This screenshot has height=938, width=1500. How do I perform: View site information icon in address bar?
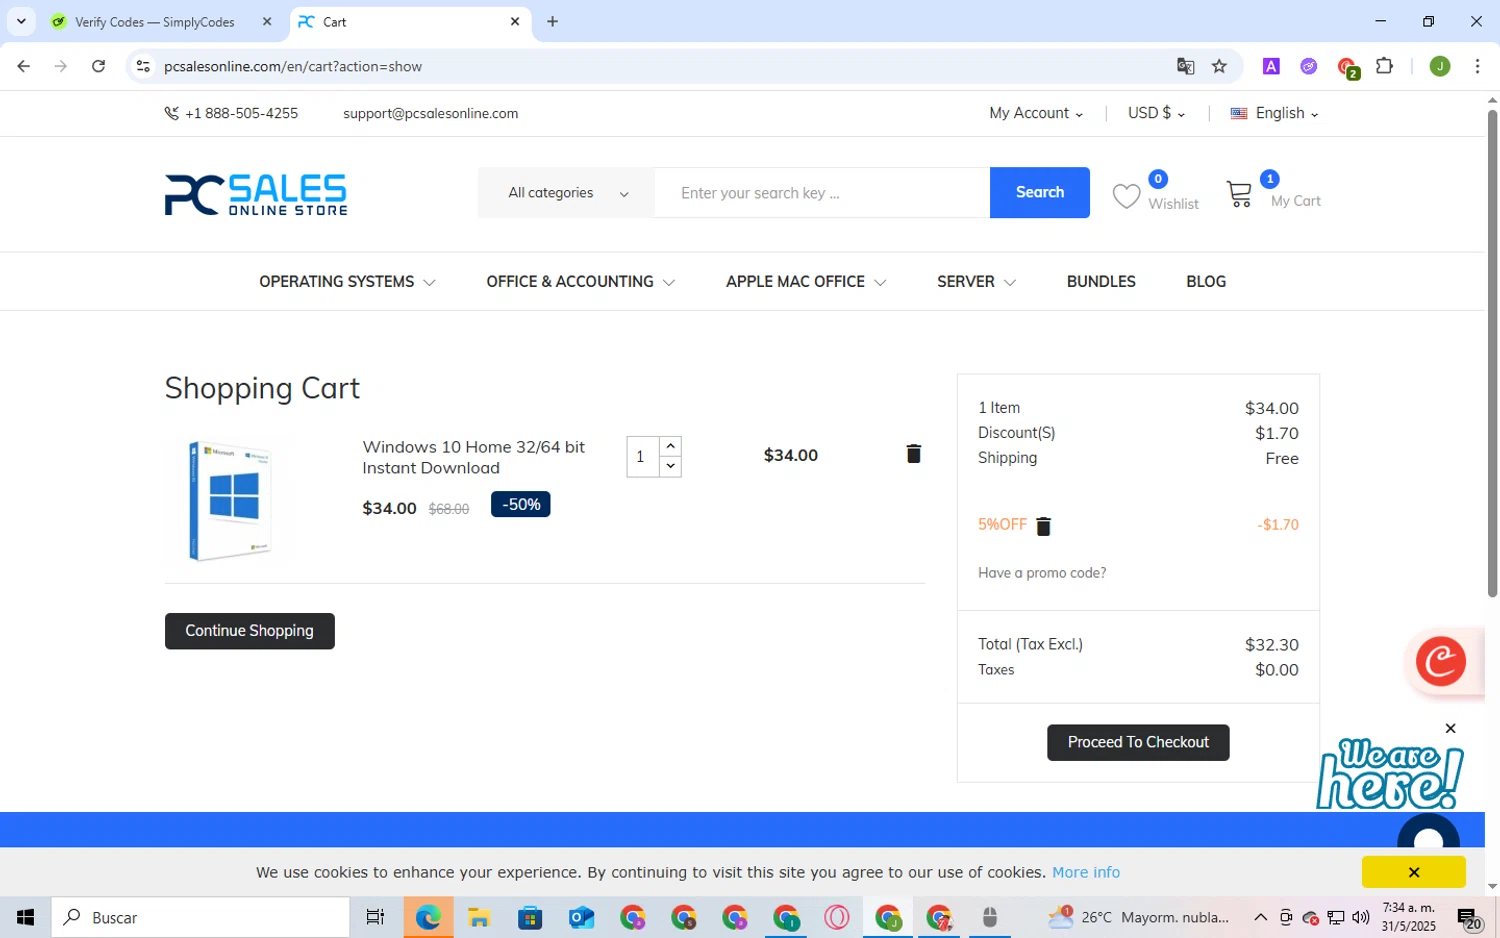coord(143,66)
